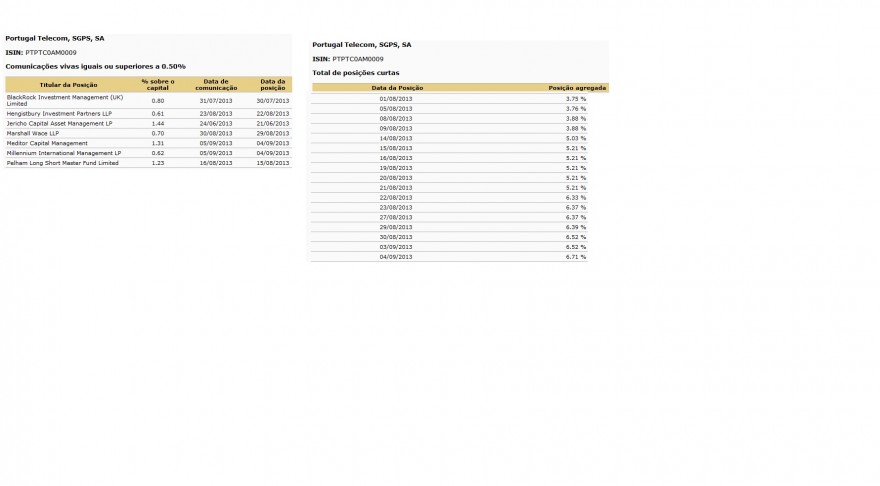Click 19/08/2013 in the short-positions table

[x=396, y=168]
